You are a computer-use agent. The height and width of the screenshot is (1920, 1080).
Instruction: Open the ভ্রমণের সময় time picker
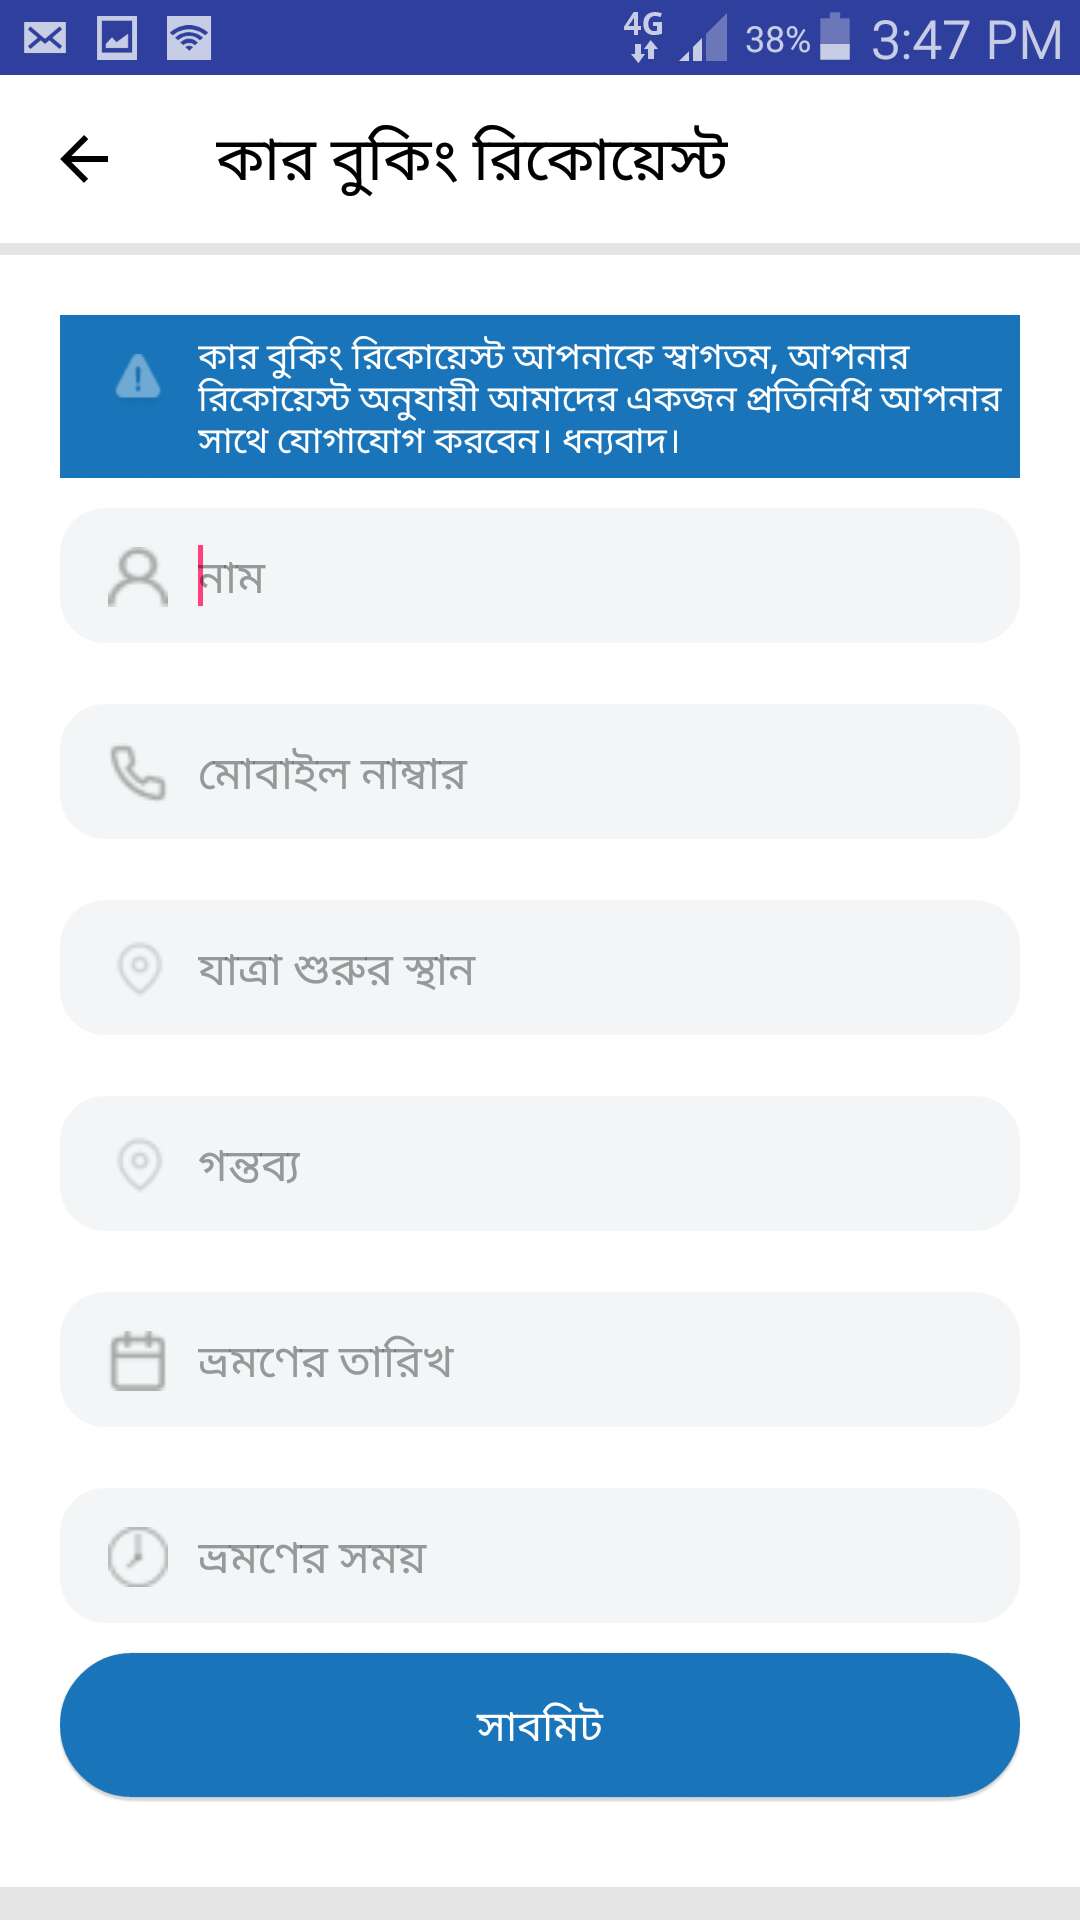pyautogui.click(x=600, y=1556)
